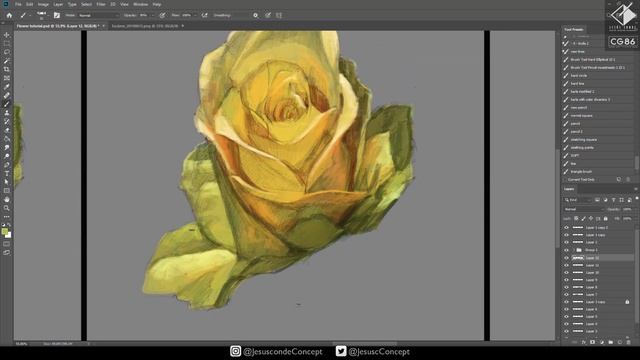The image size is (640, 360).
Task: Click the foreground color swatch
Action: (x=4, y=231)
